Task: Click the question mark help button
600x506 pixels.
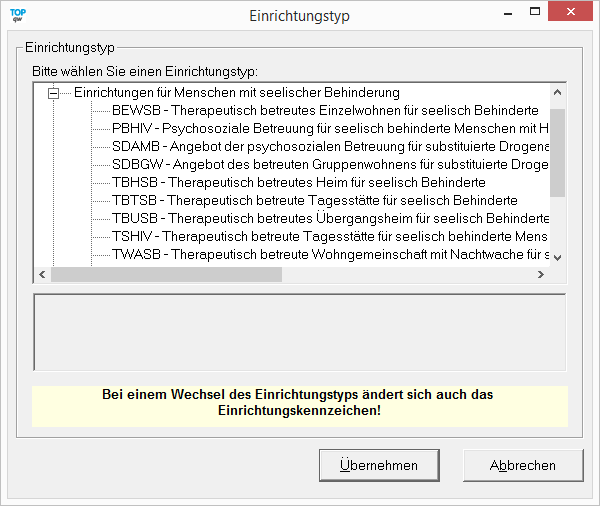Action: 533,12
